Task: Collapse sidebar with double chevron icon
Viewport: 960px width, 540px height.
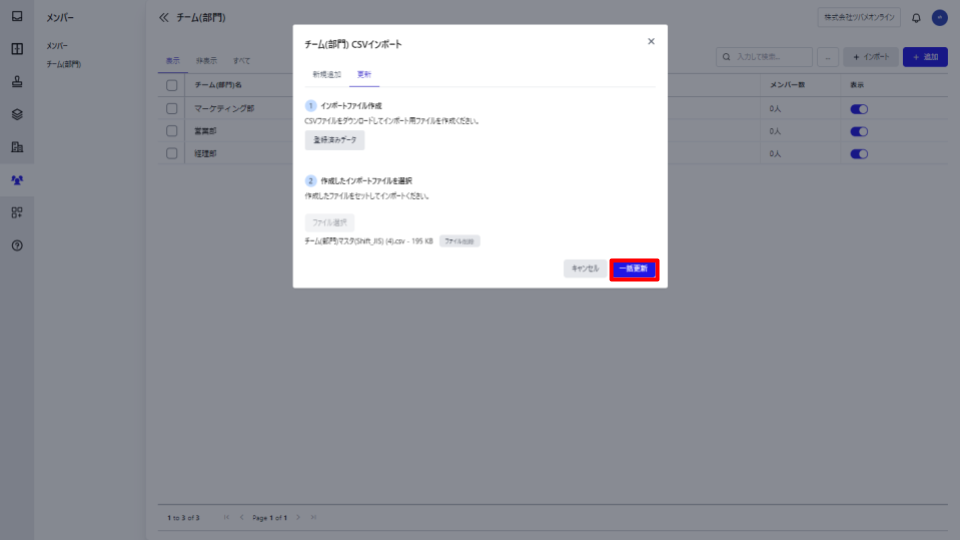Action: 163,18
